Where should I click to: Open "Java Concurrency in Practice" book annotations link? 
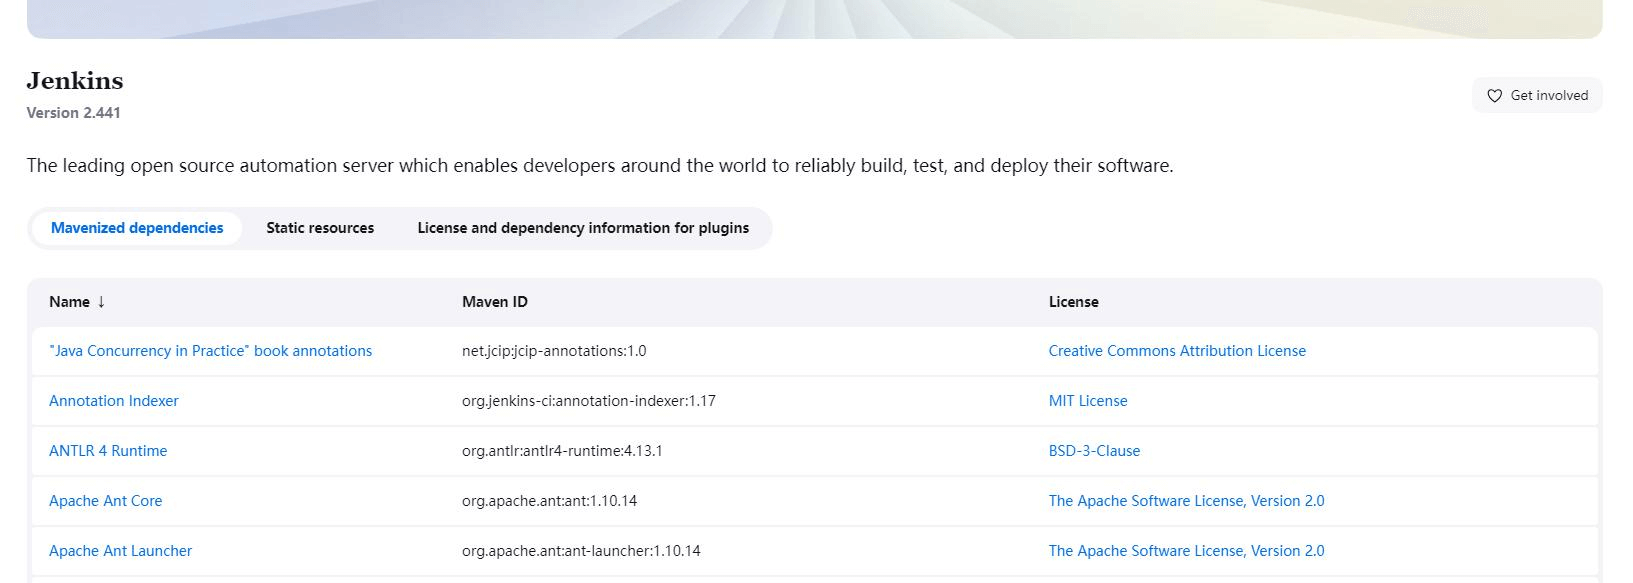tap(210, 351)
